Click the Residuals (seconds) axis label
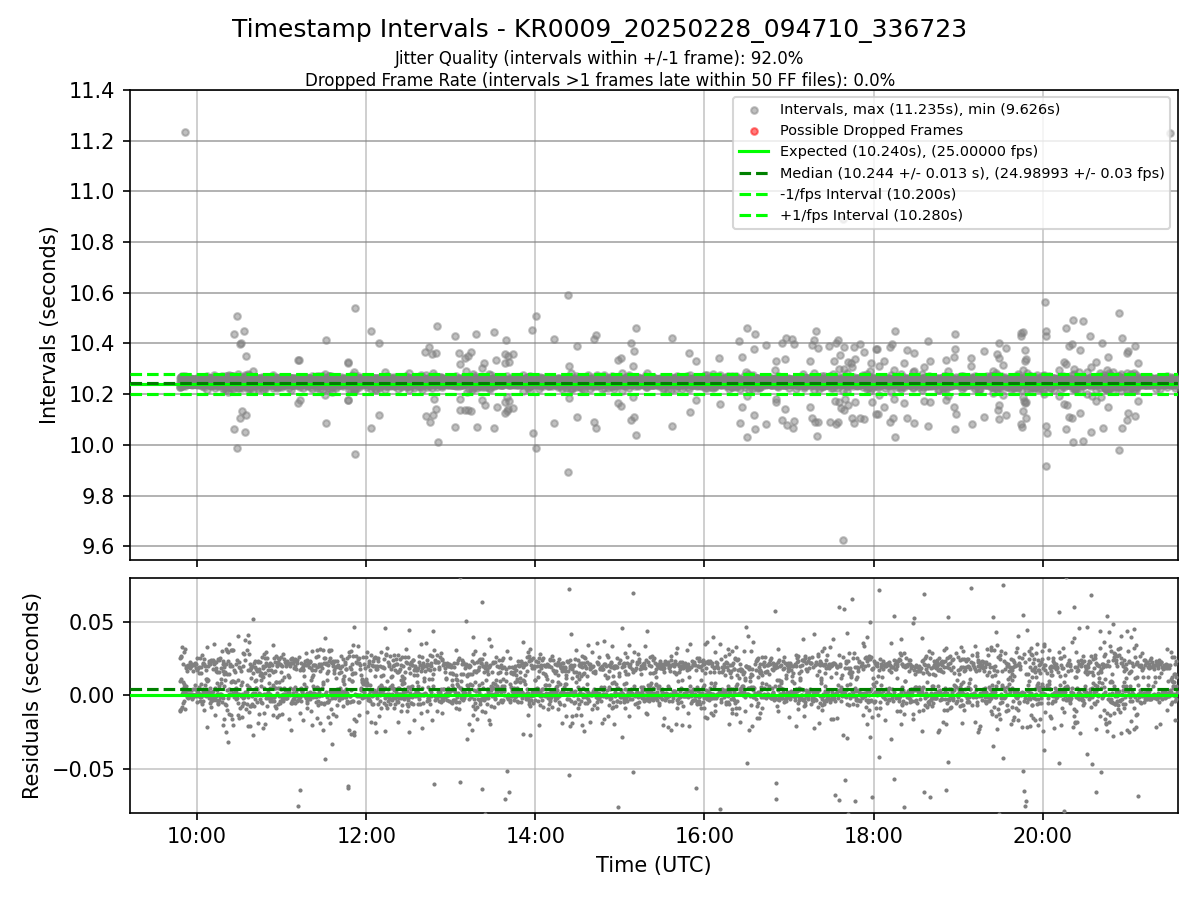 point(31,696)
